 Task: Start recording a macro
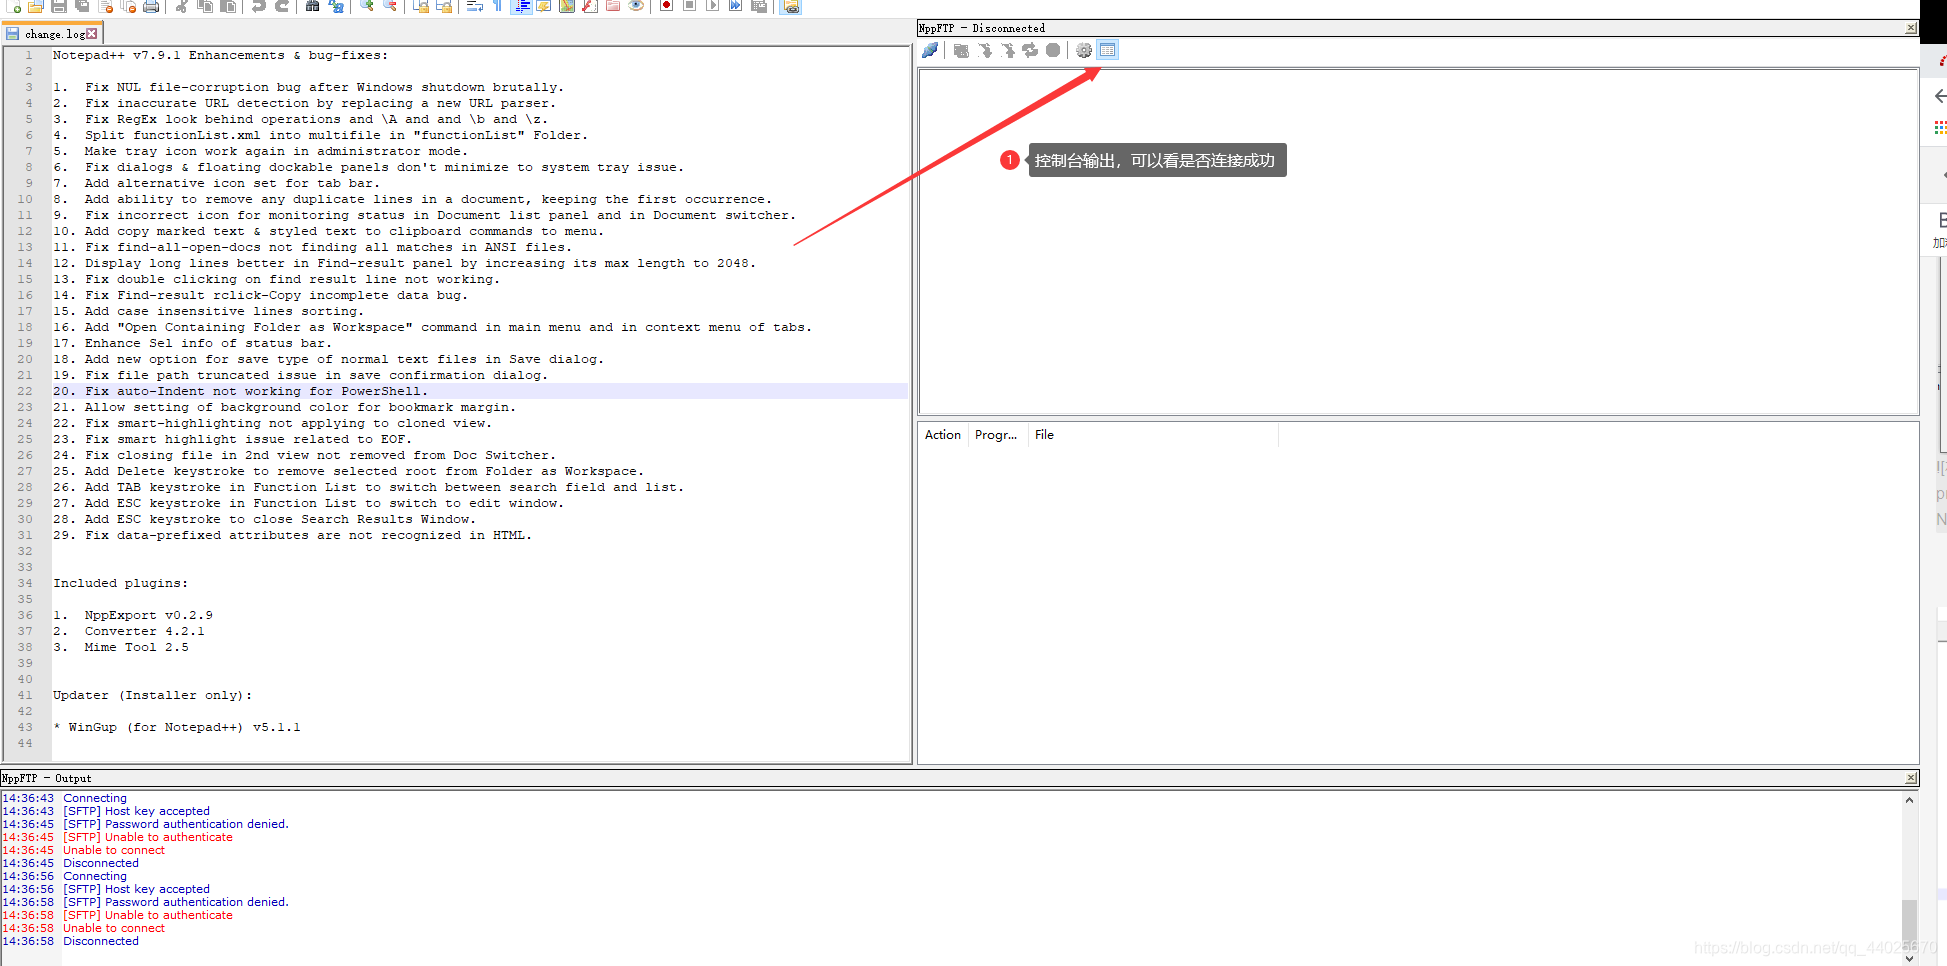(667, 6)
